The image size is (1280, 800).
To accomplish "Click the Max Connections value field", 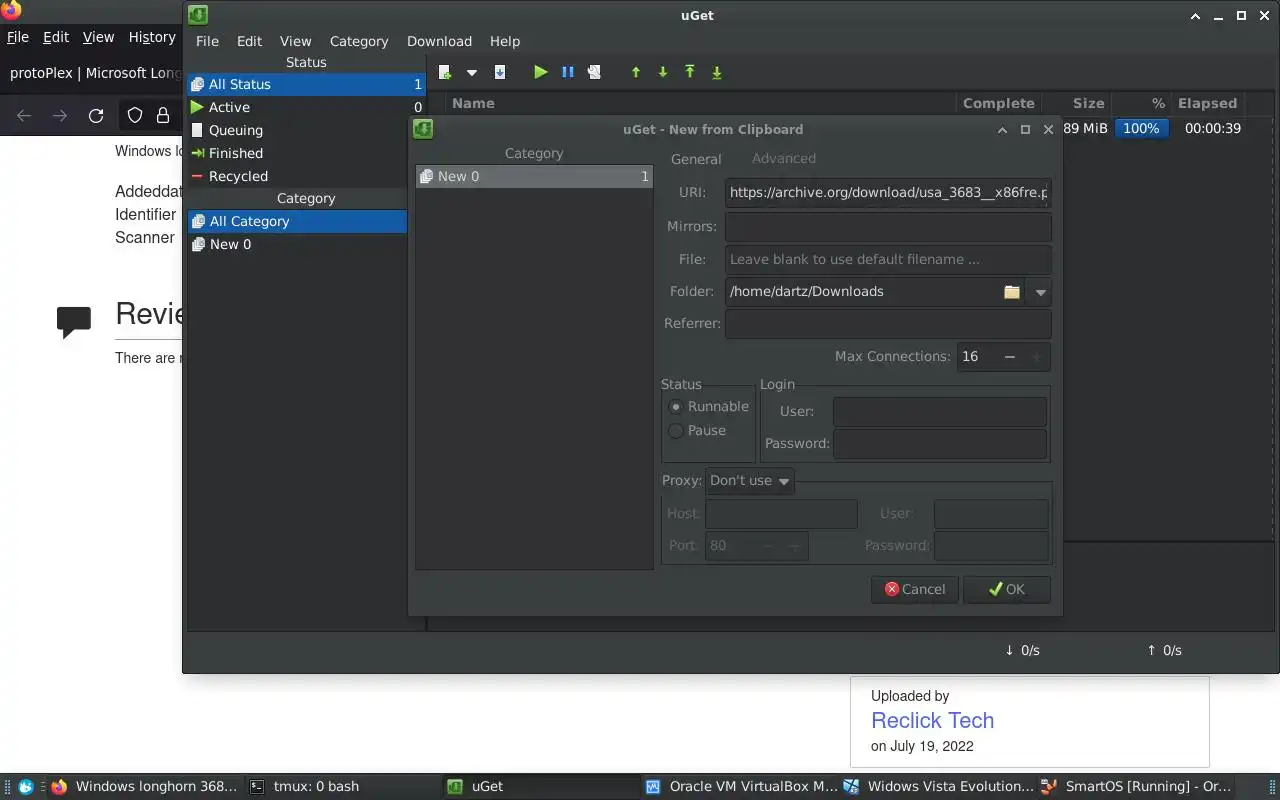I will coord(976,357).
